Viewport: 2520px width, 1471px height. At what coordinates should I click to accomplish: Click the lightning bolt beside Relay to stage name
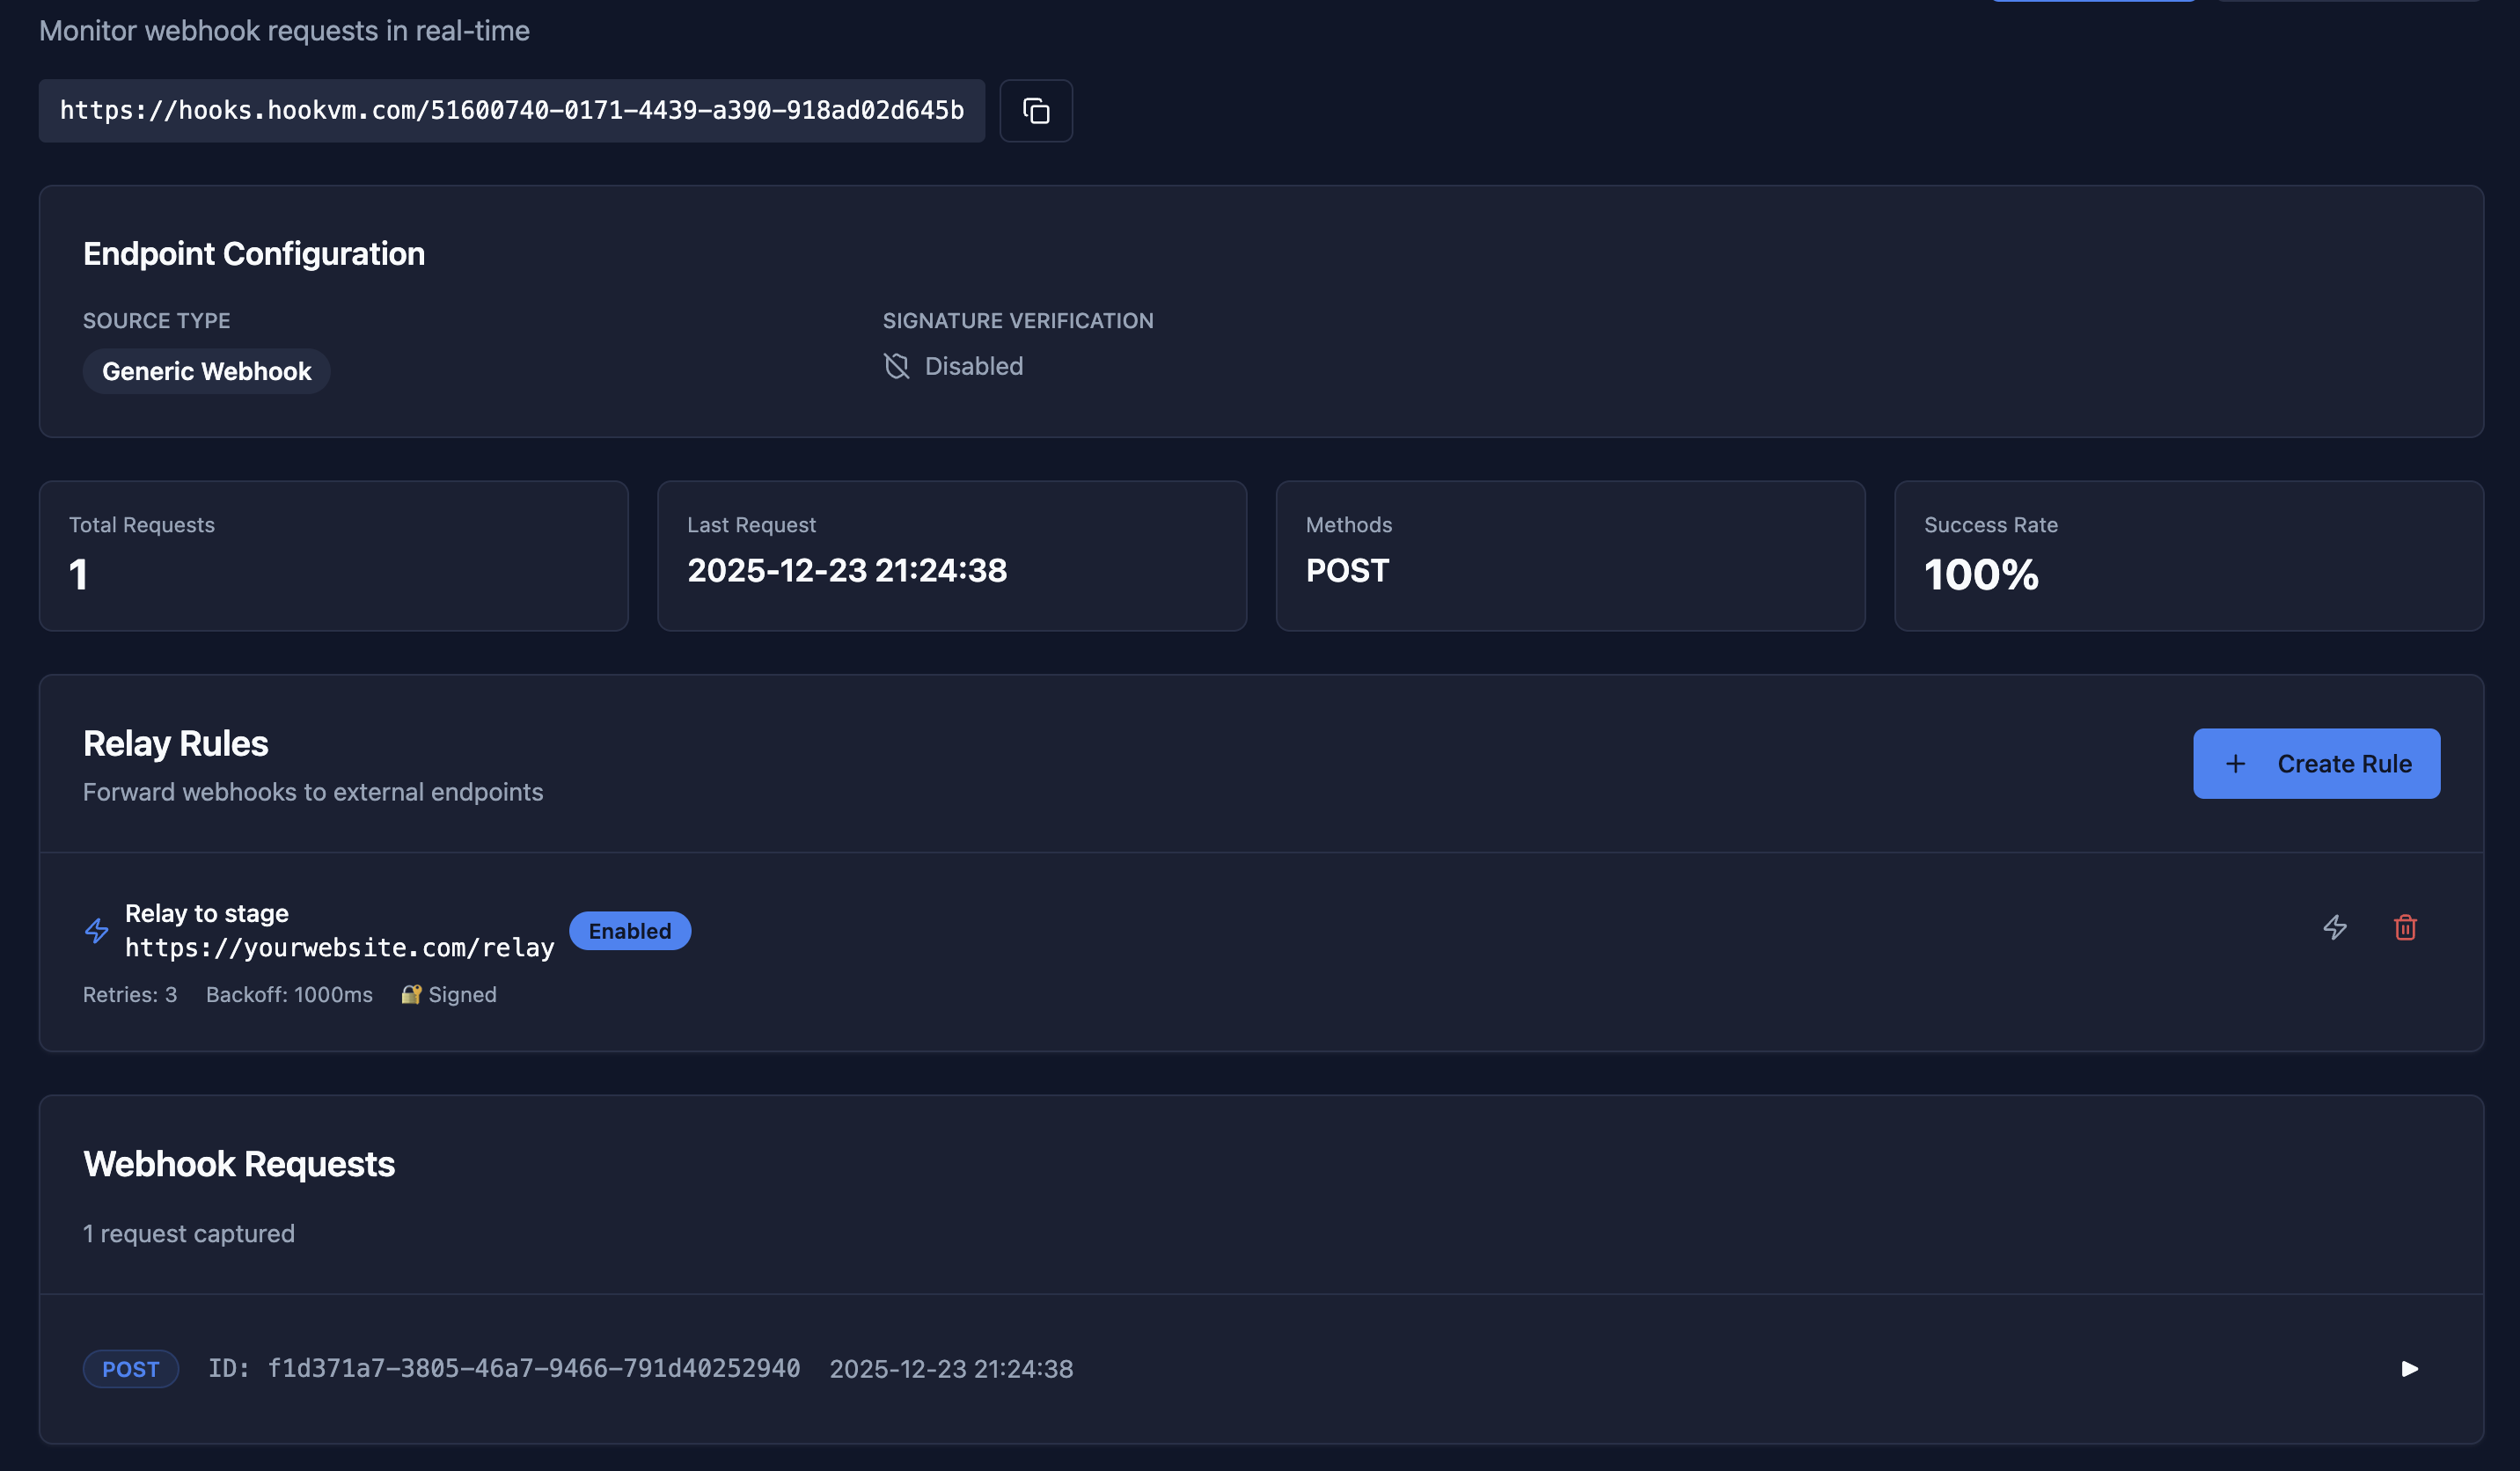(96, 930)
